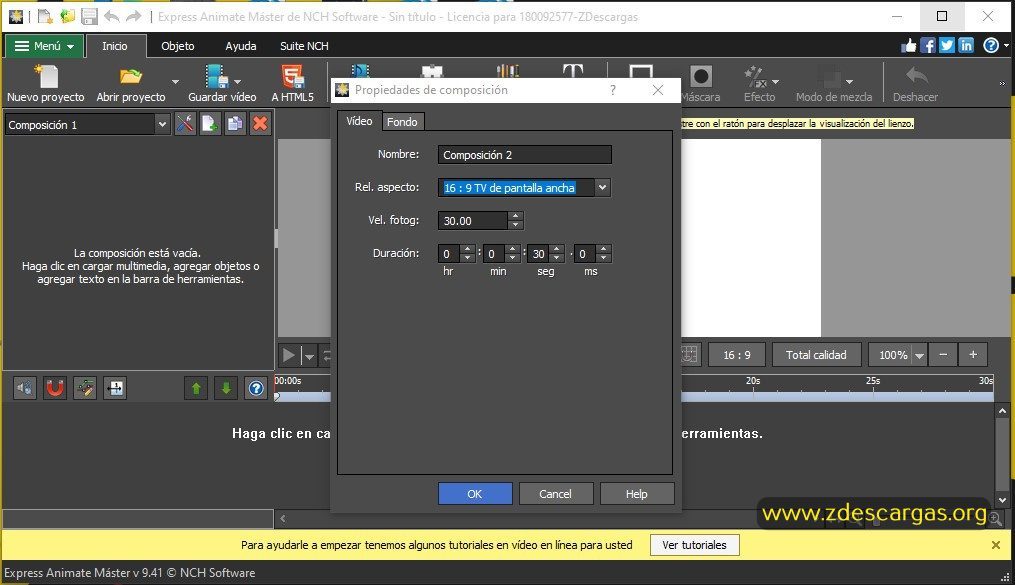
Task: Expand the Guardar vídeo dropdown arrow
Action: pos(237,82)
